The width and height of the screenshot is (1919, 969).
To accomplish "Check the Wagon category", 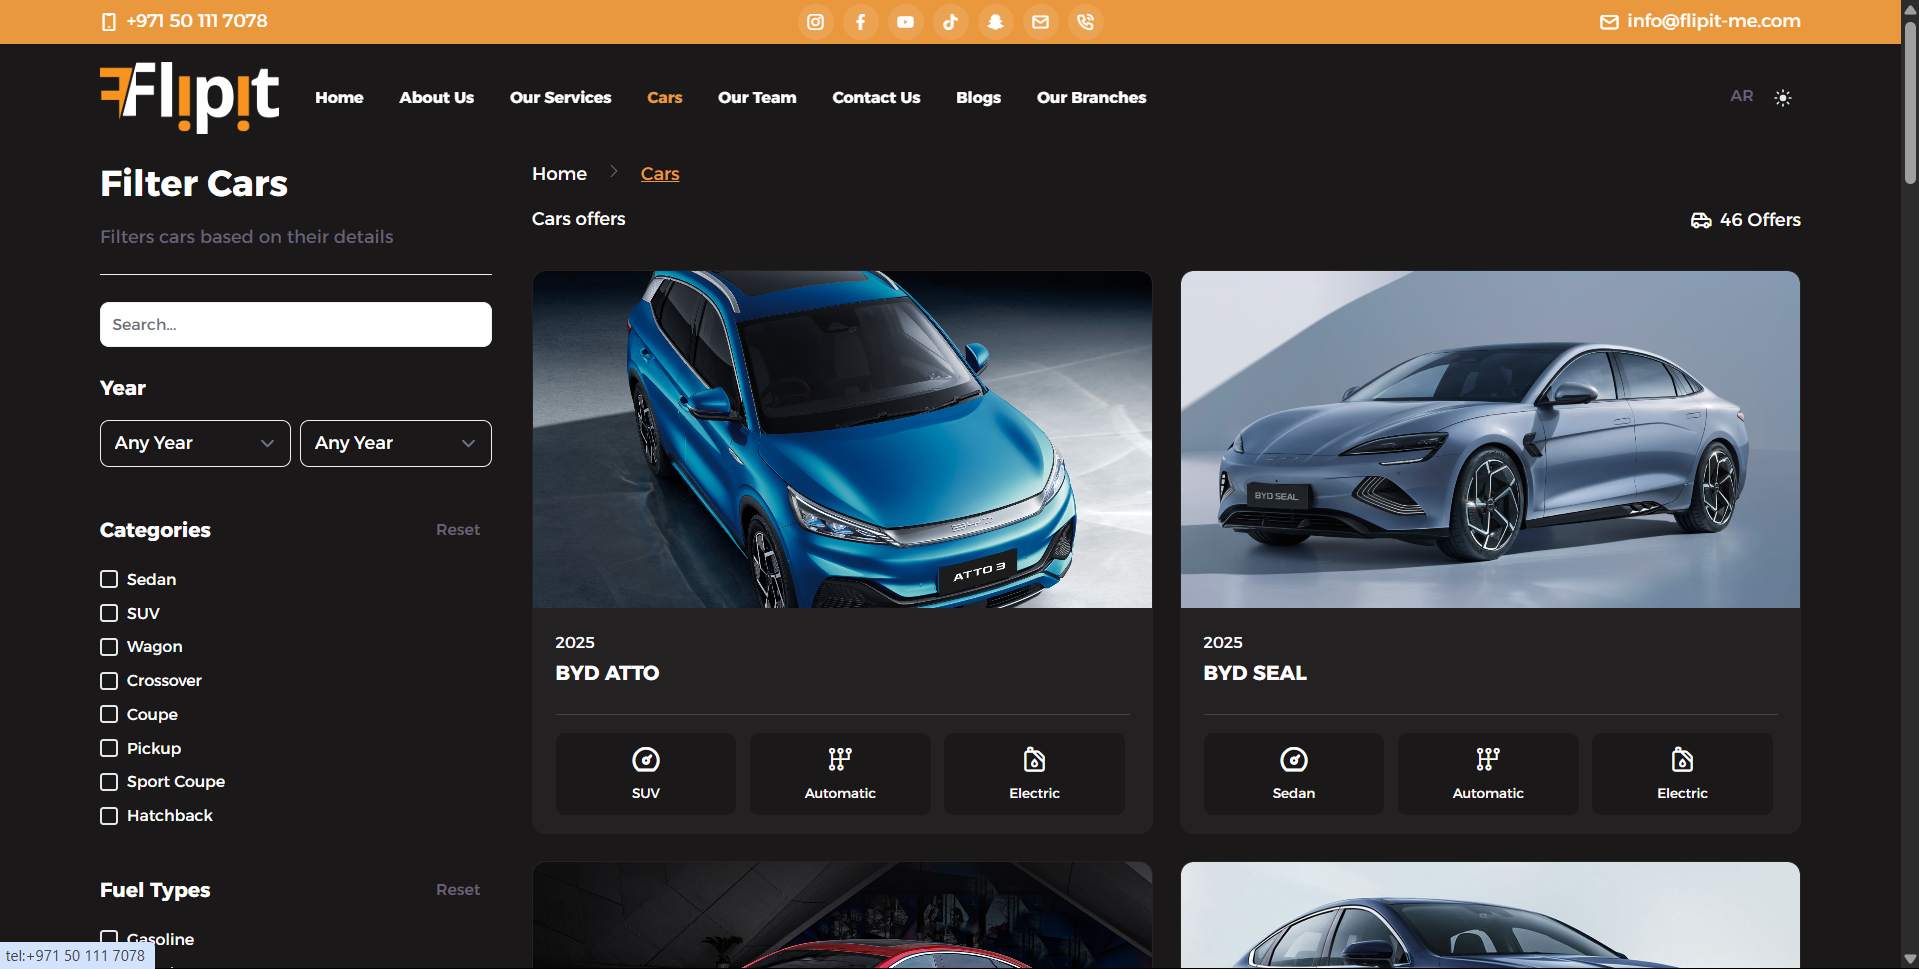I will 109,647.
